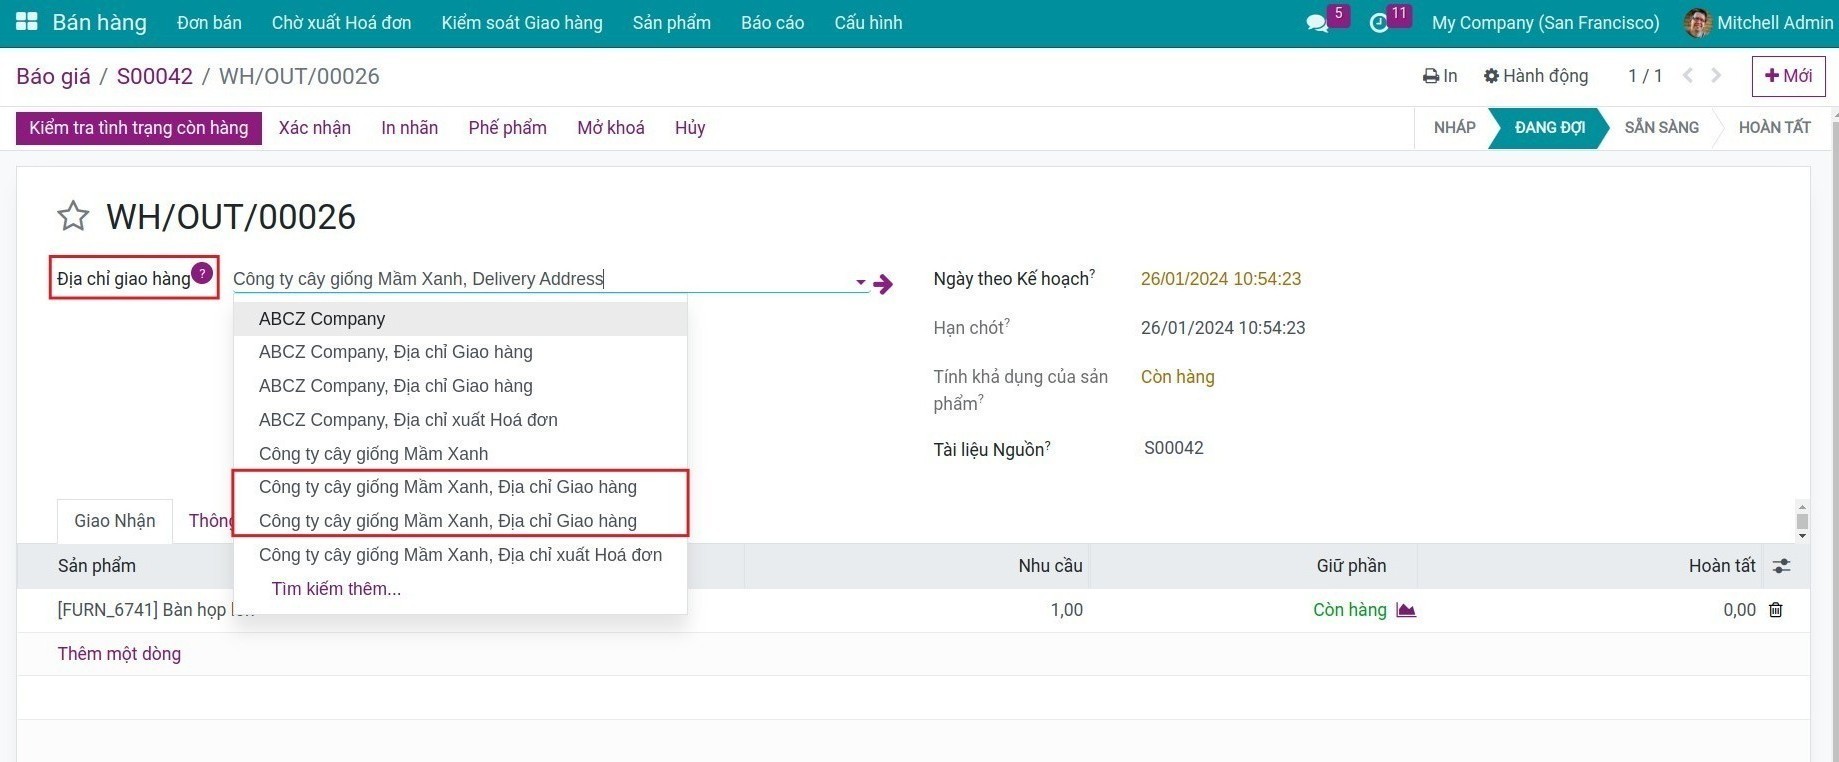Click the delivery address input field
Screen dimensions: 1839x762
(x=540, y=279)
